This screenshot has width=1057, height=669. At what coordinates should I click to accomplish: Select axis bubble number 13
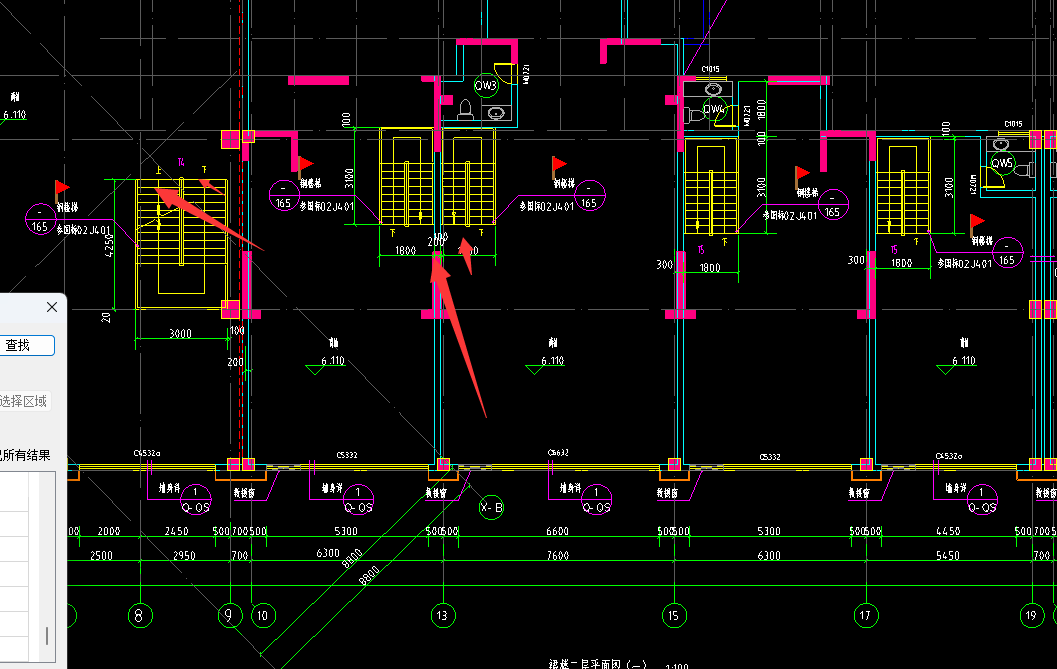point(443,615)
